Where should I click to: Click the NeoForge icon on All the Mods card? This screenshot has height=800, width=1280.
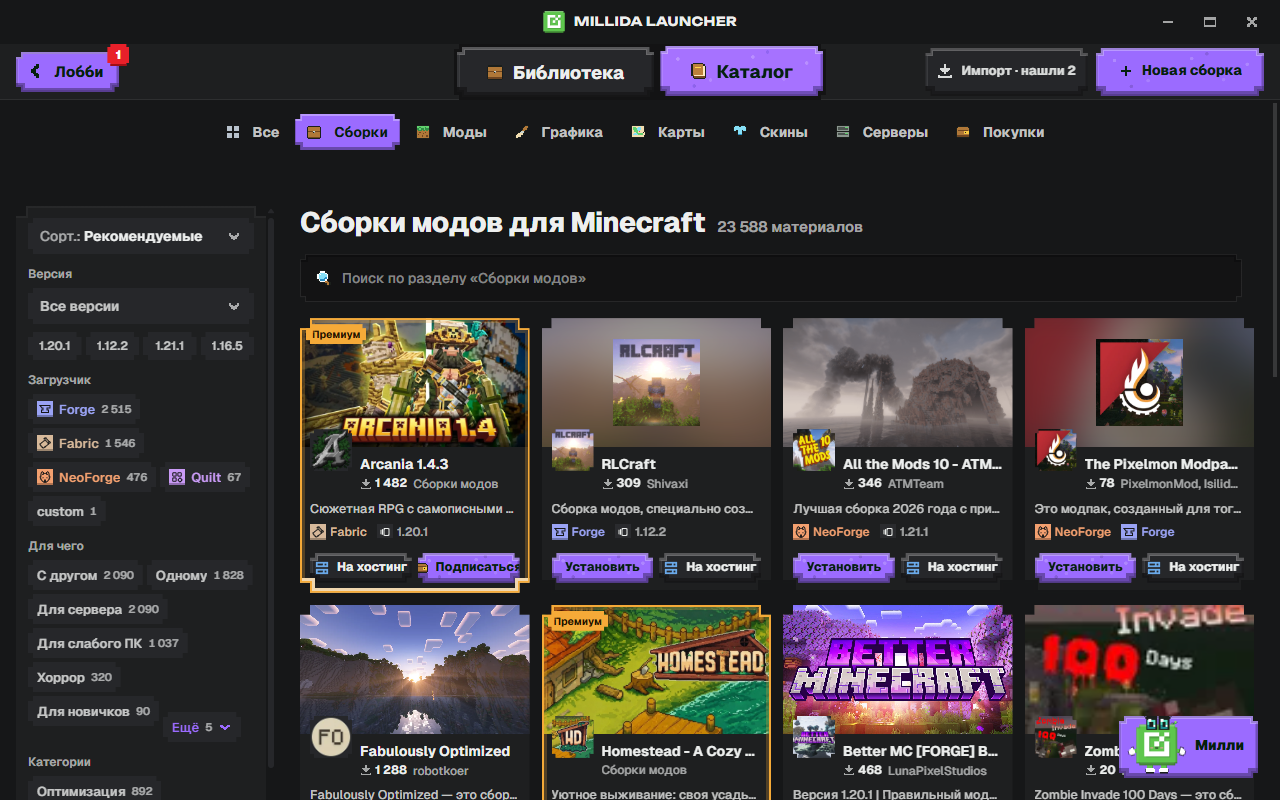[x=801, y=532]
